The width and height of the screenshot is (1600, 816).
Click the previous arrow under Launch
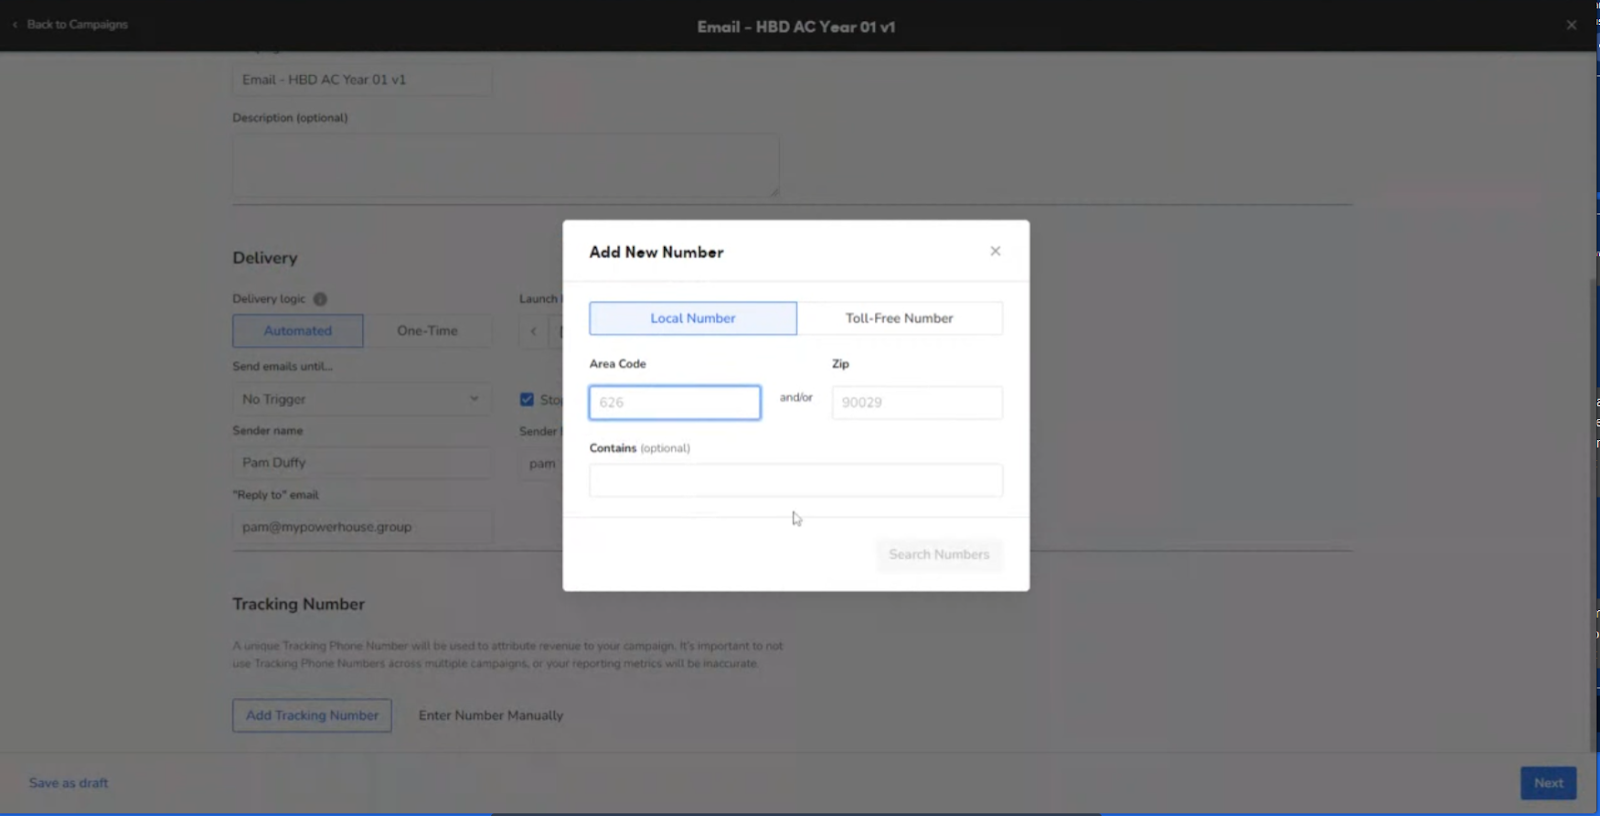tap(533, 331)
